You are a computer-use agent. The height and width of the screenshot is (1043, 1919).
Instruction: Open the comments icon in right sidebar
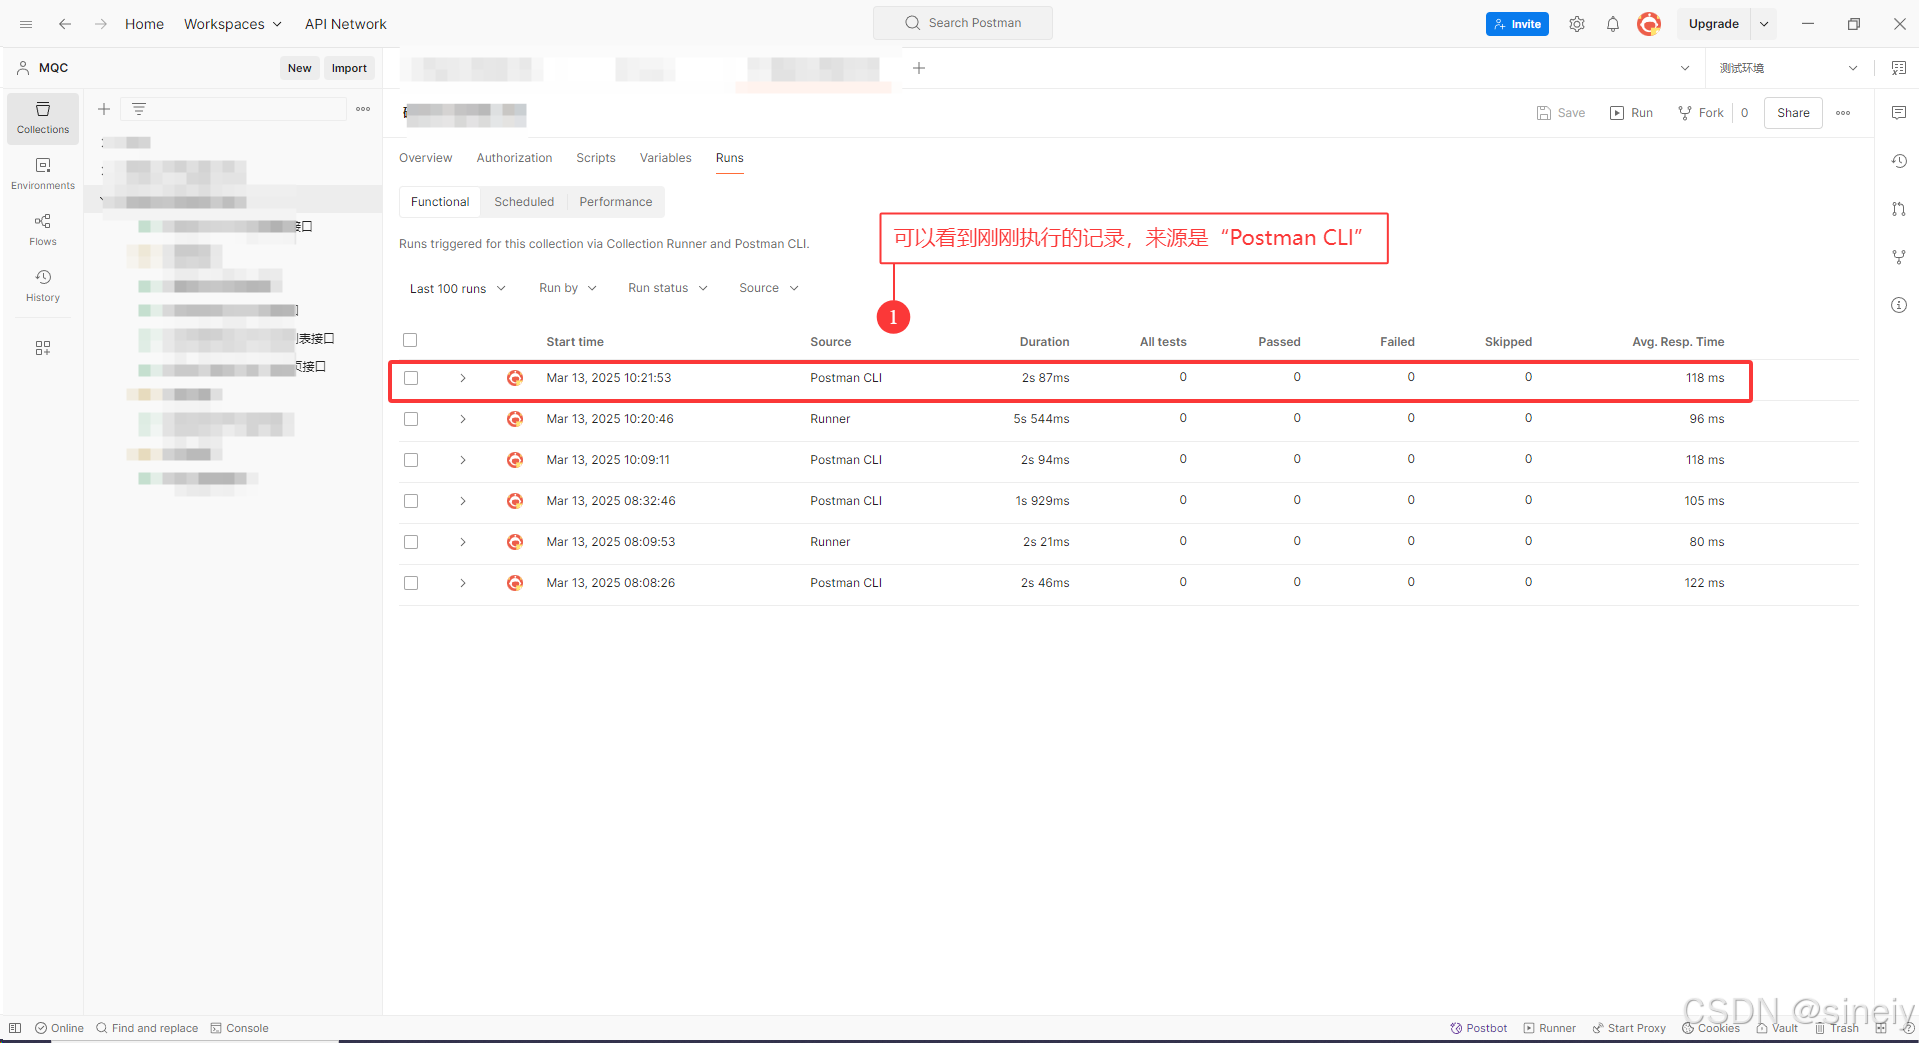pos(1898,113)
